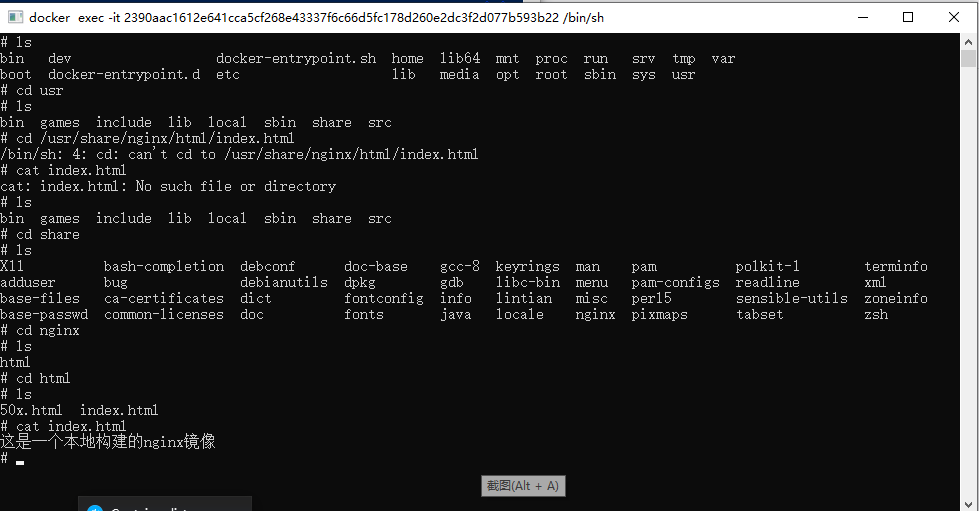Click the terminal window icon in title bar
The height and width of the screenshot is (511, 979).
[x=15, y=17]
